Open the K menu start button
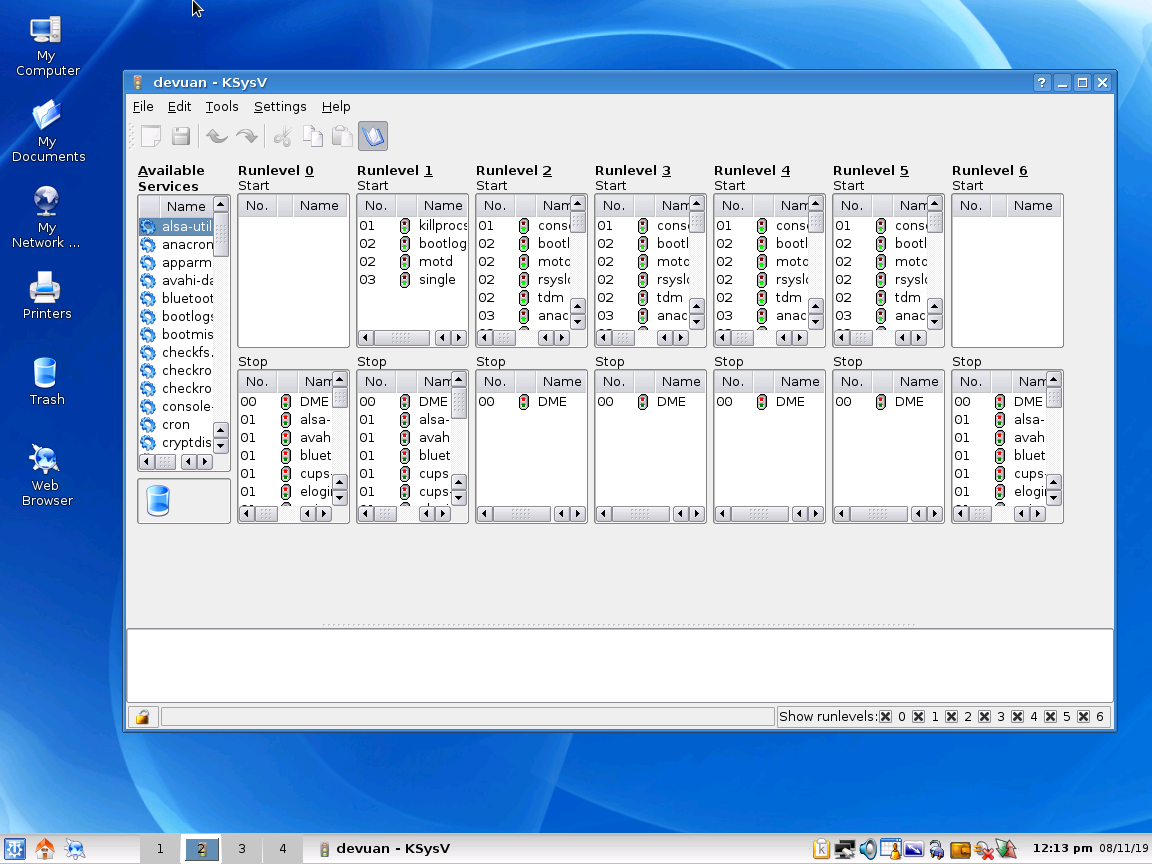 (15, 849)
